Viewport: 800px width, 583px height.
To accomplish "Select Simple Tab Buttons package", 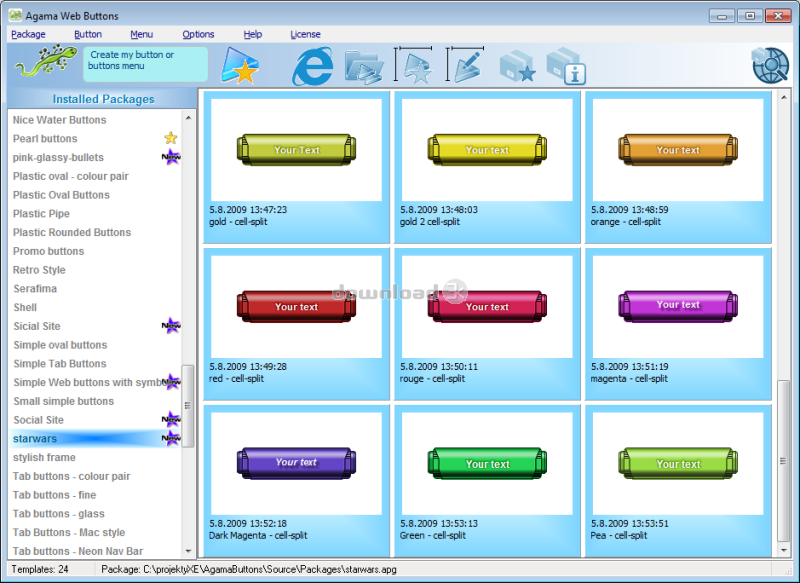I will 95,364.
